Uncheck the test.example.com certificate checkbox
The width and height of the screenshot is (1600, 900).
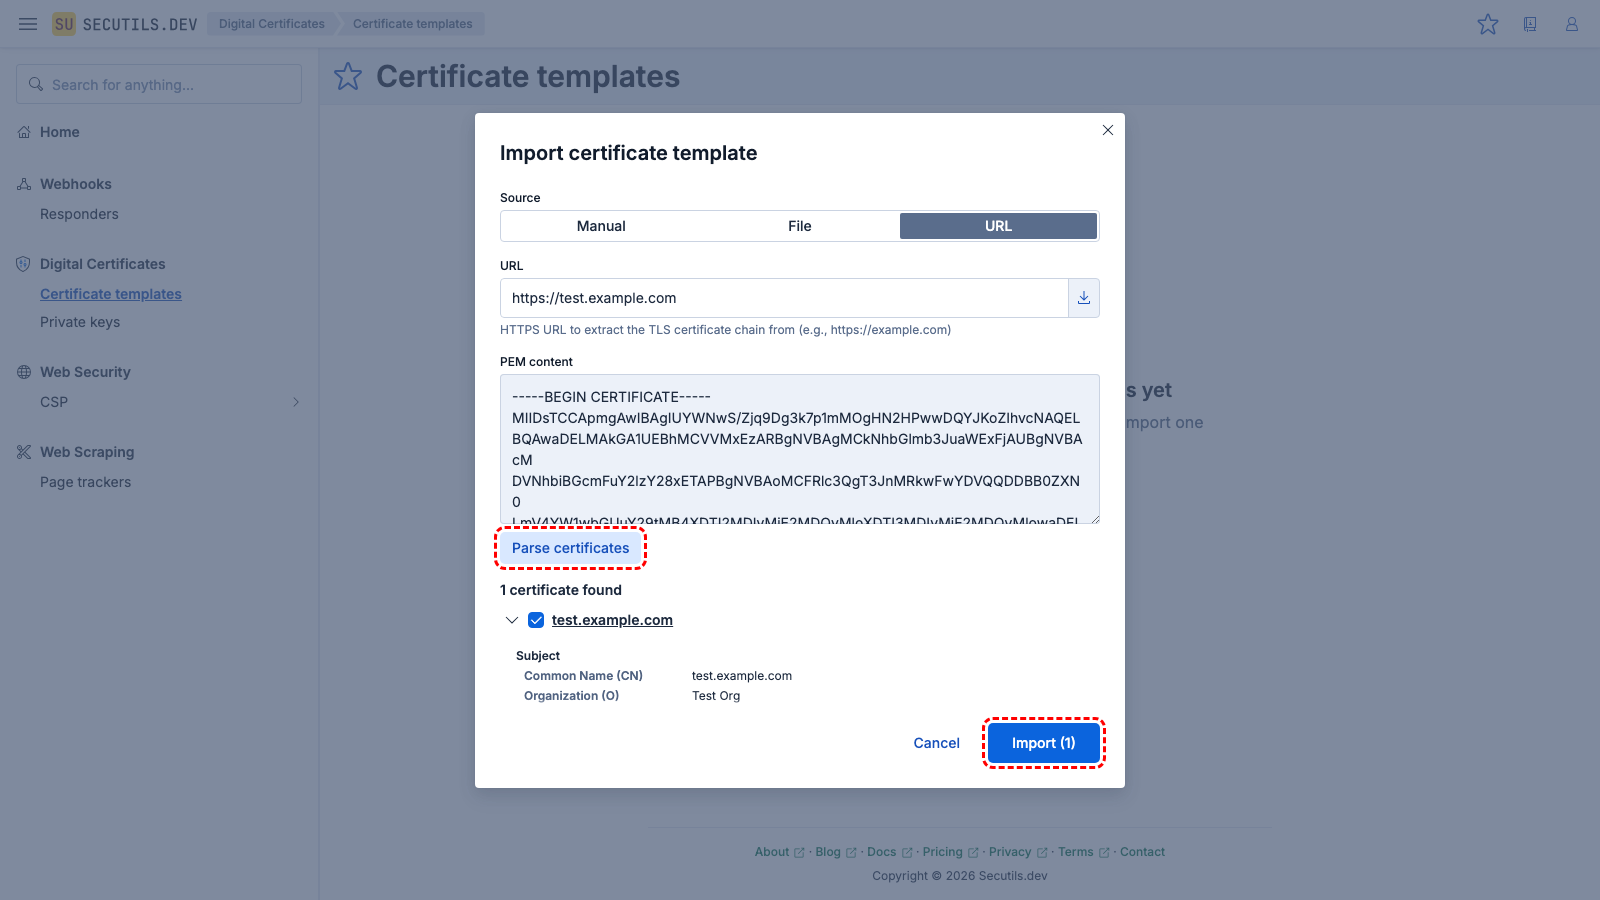click(x=536, y=620)
